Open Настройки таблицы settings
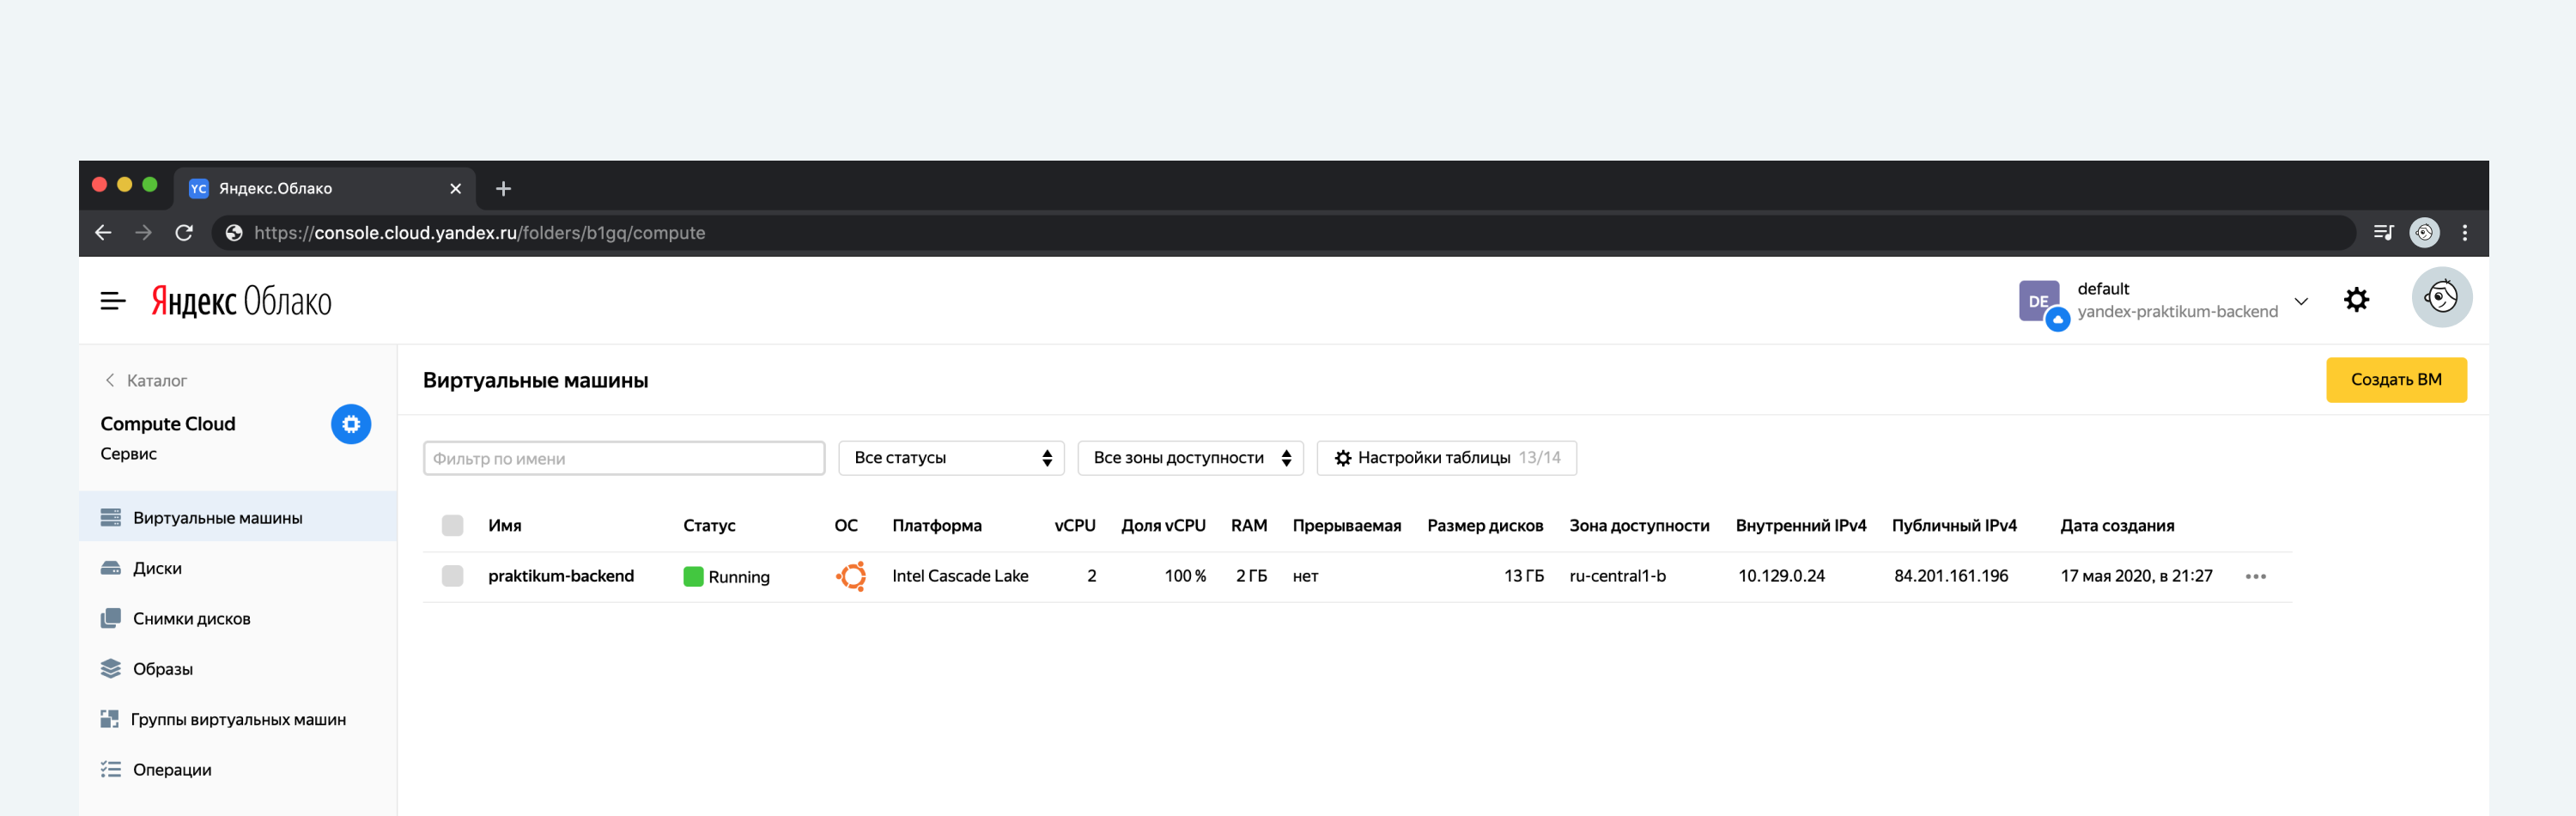 (1446, 458)
